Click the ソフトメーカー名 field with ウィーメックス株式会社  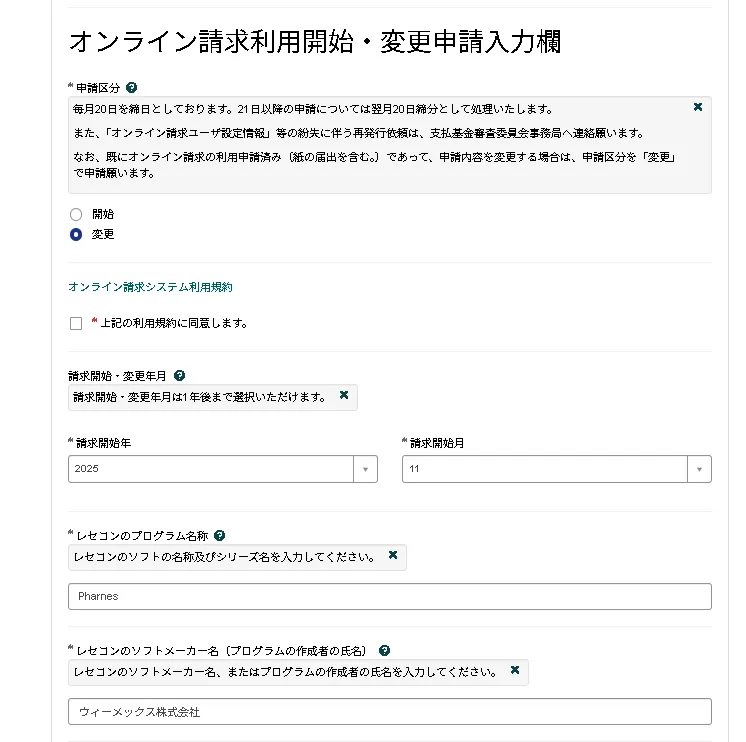[x=389, y=711]
